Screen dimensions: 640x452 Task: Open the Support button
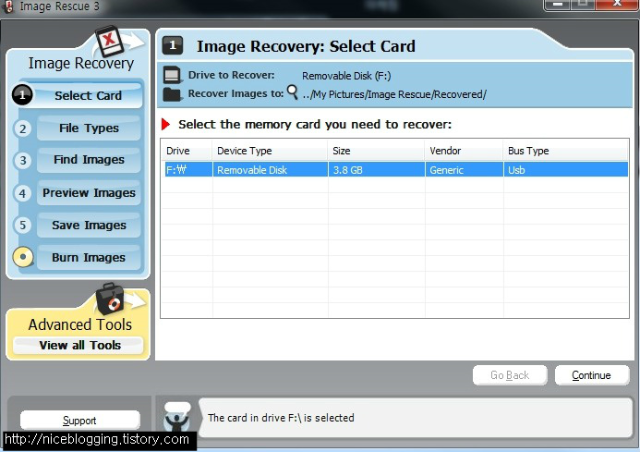[80, 421]
